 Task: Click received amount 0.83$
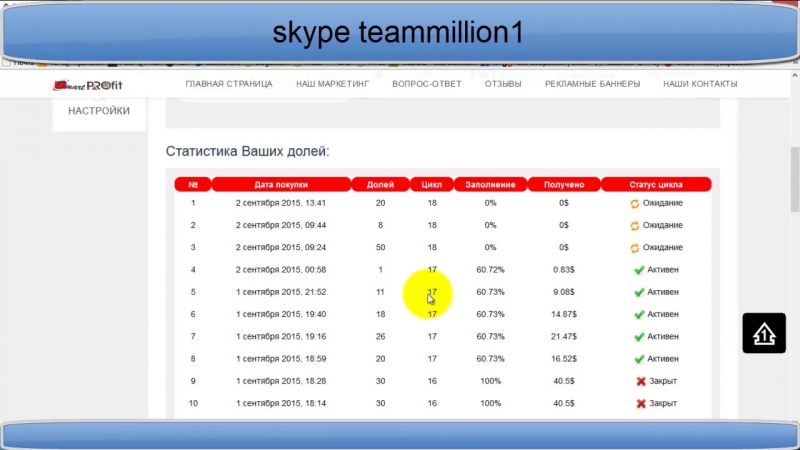point(564,269)
